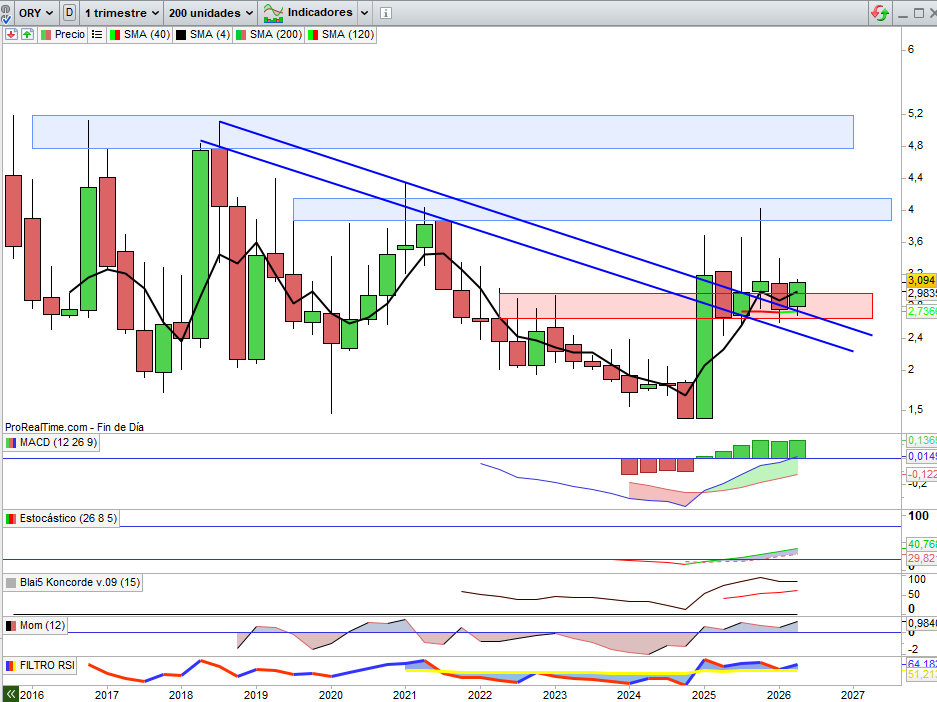This screenshot has width=937, height=702.
Task: Select the upper blue resistance rectangle
Action: tap(443, 132)
